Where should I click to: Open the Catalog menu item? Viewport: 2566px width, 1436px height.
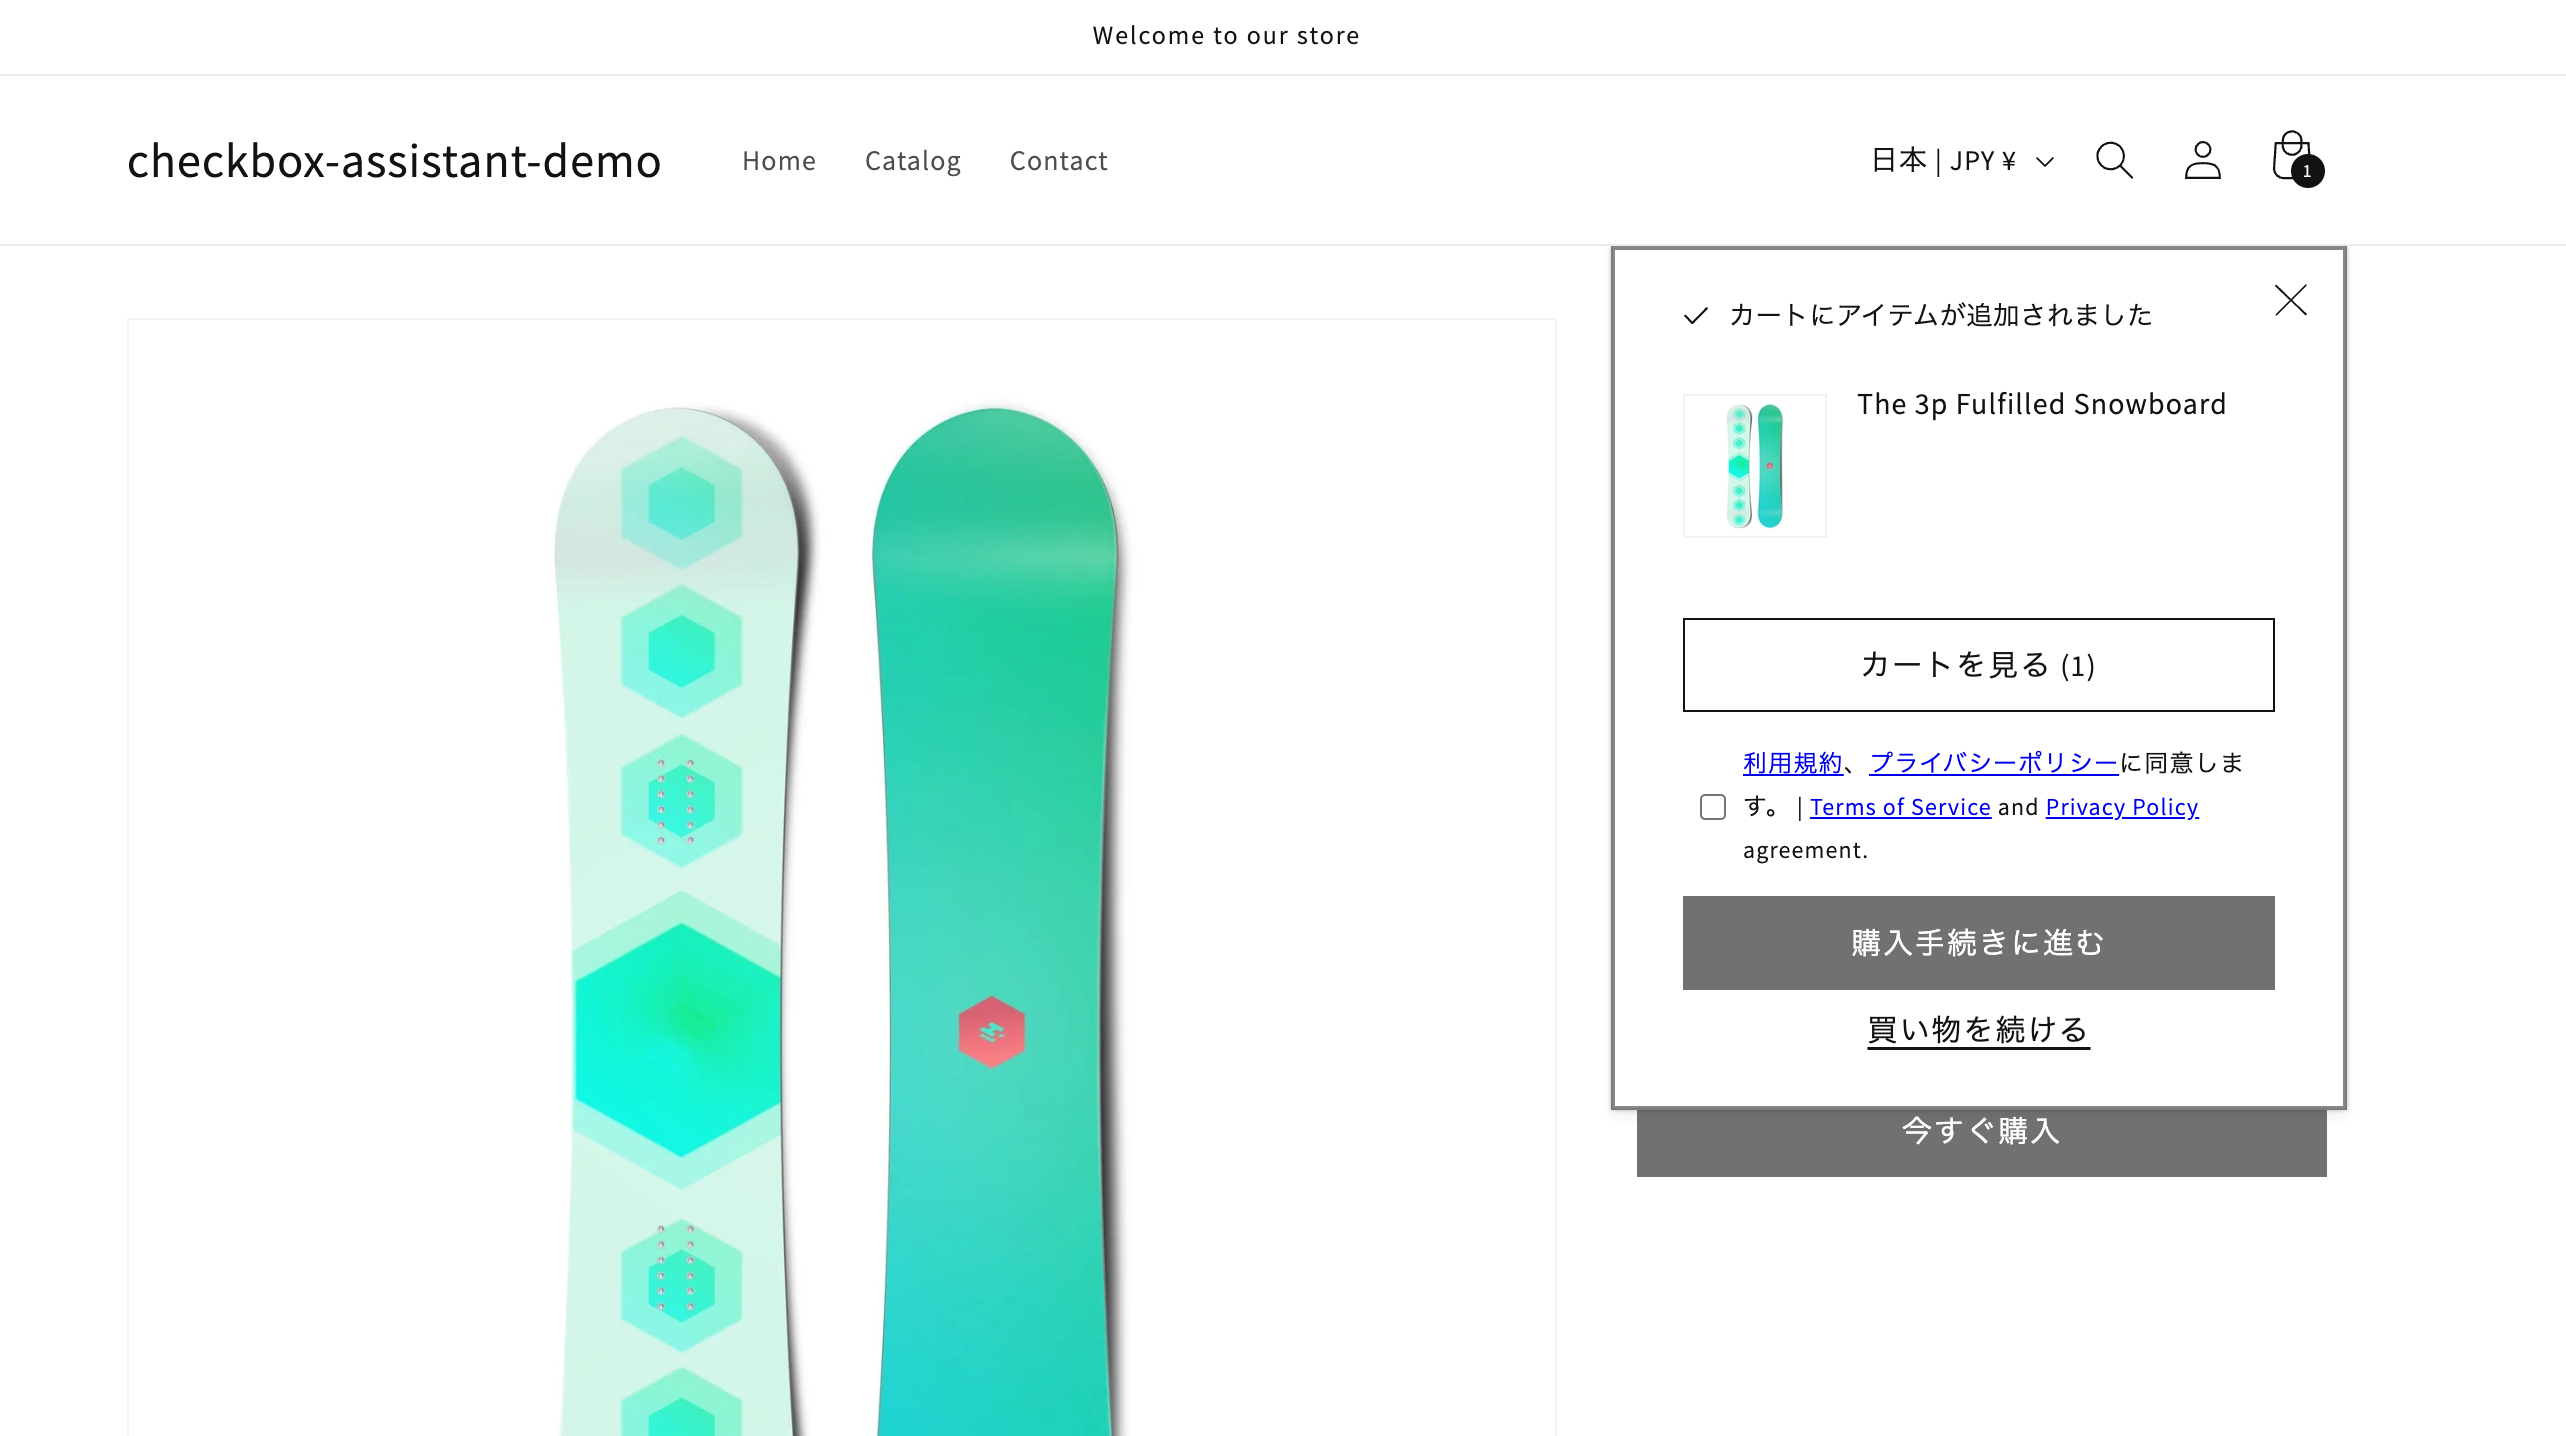[912, 161]
